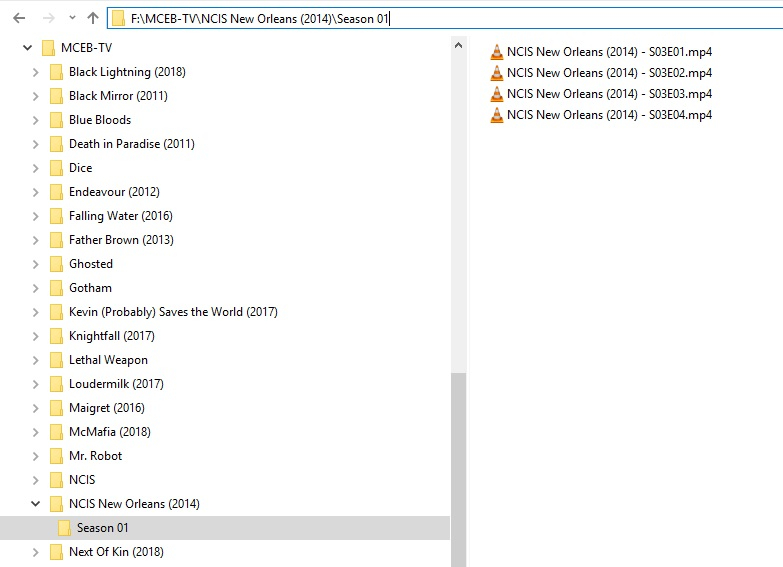Image resolution: width=783 pixels, height=567 pixels.
Task: Expand the Next Of Kin (2018) folder
Action: [x=35, y=552]
